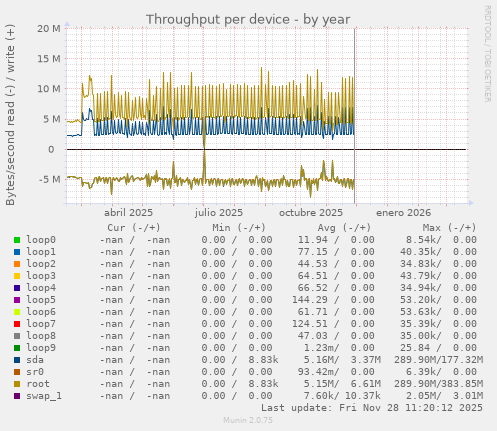Click the 'Min (-/+)' column header

(x=239, y=228)
